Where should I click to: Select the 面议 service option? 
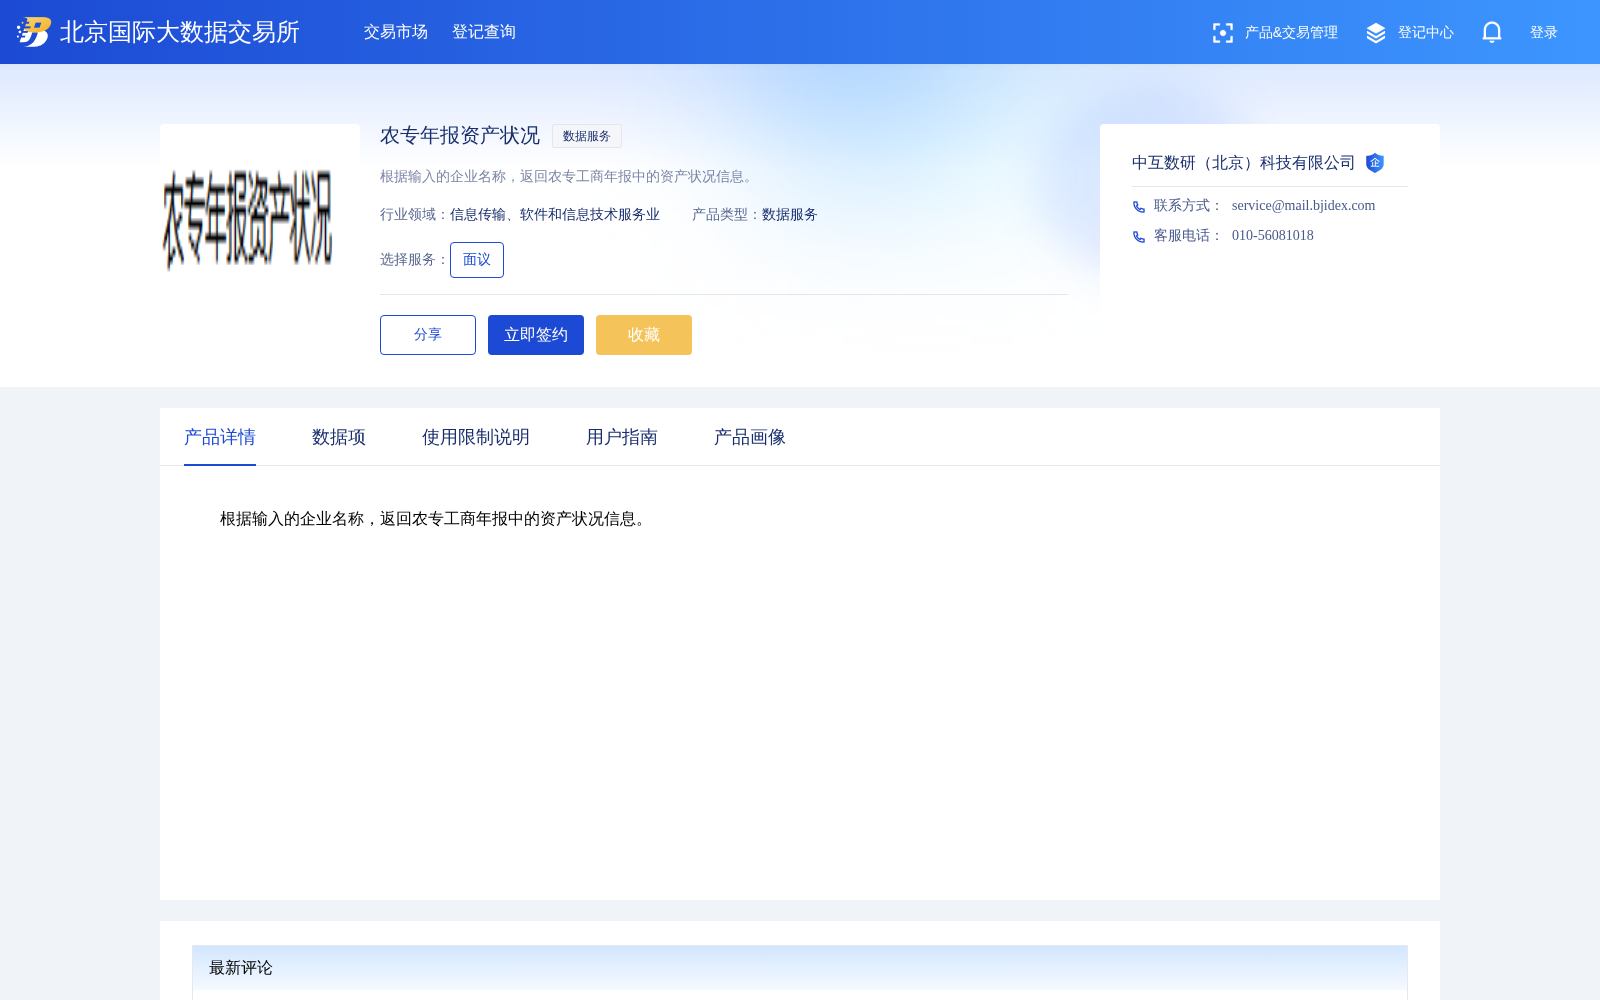(477, 260)
